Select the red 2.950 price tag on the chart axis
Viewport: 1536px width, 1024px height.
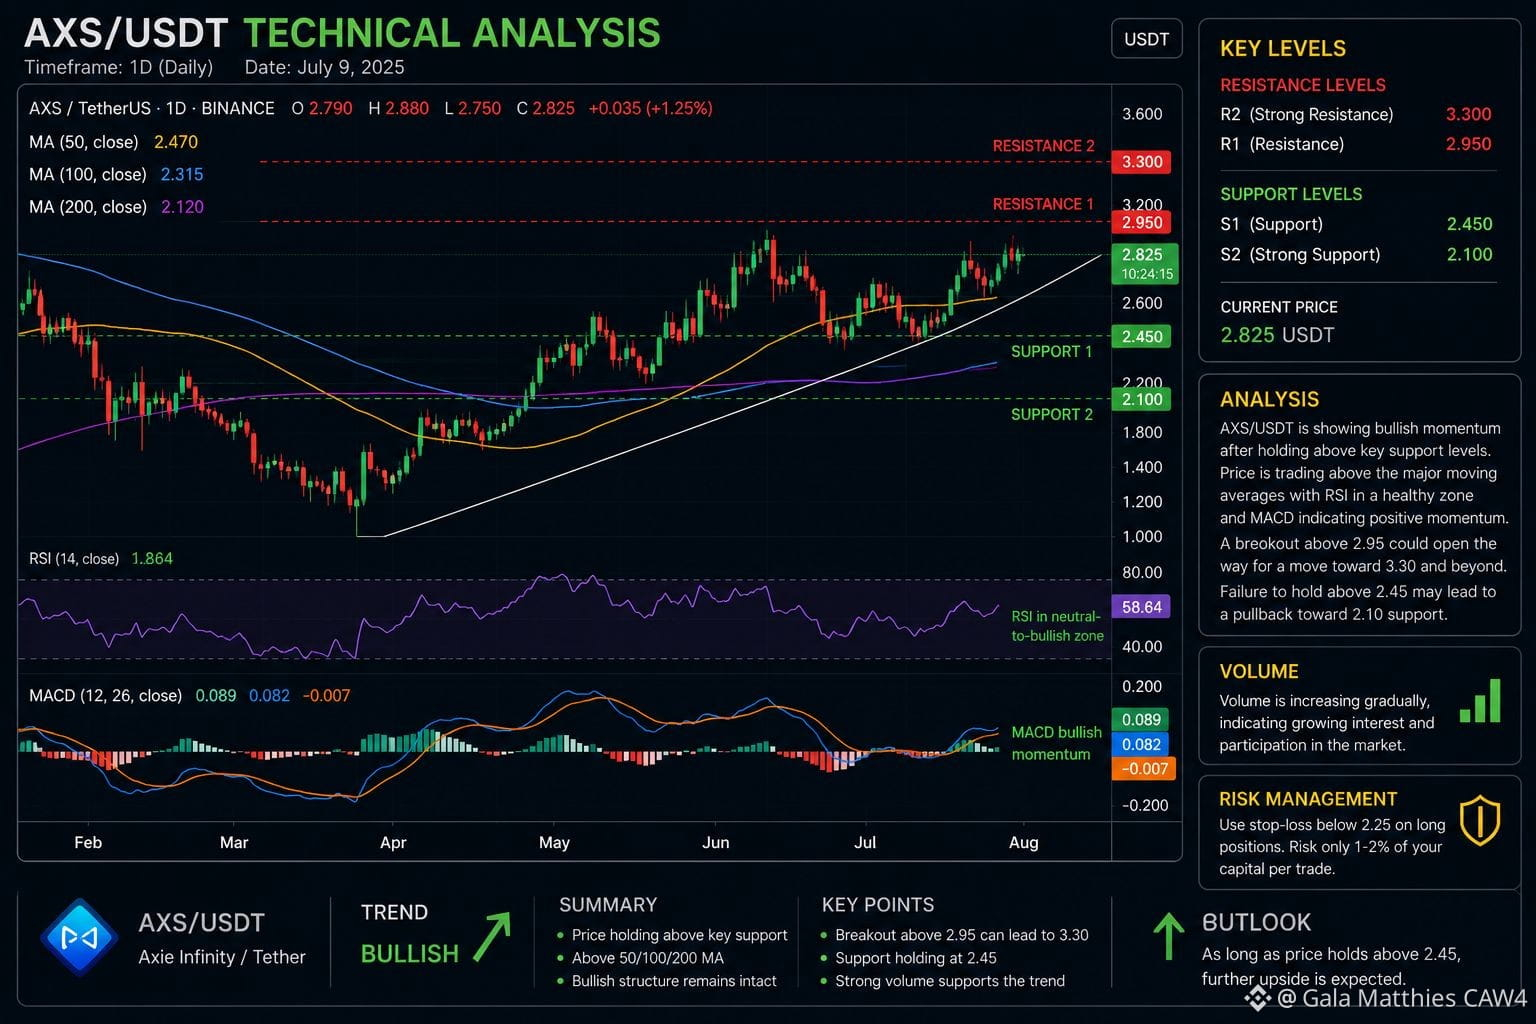point(1142,223)
